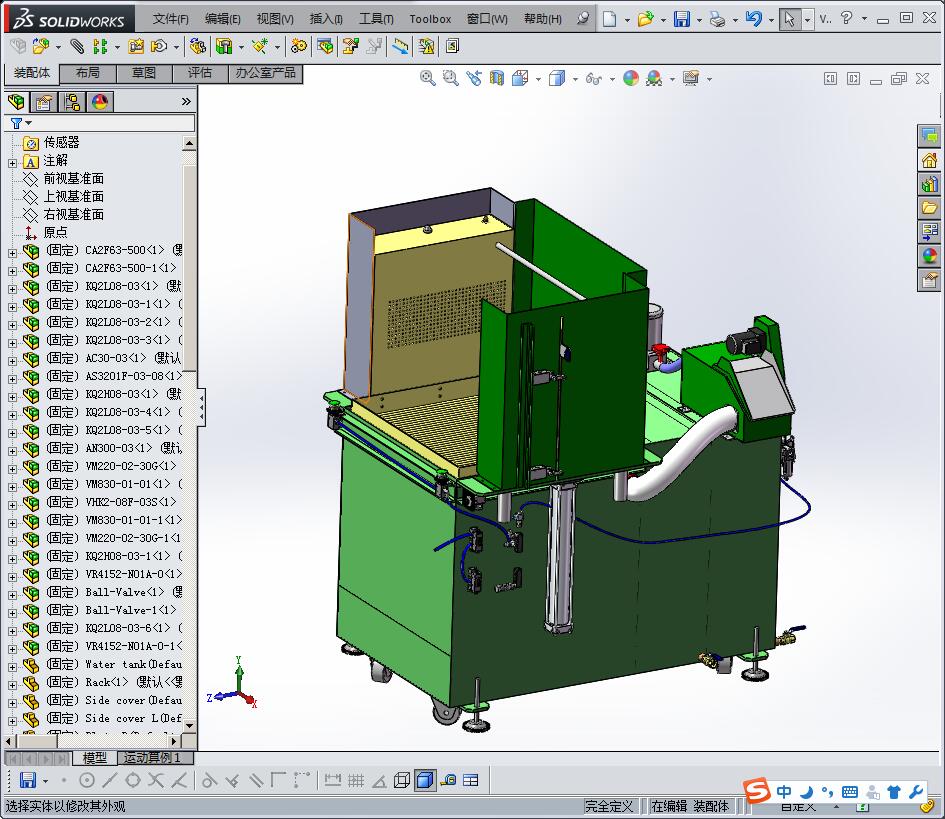Open the PropertyManager tab icon
Screen dimensions: 945x819
tap(44, 101)
